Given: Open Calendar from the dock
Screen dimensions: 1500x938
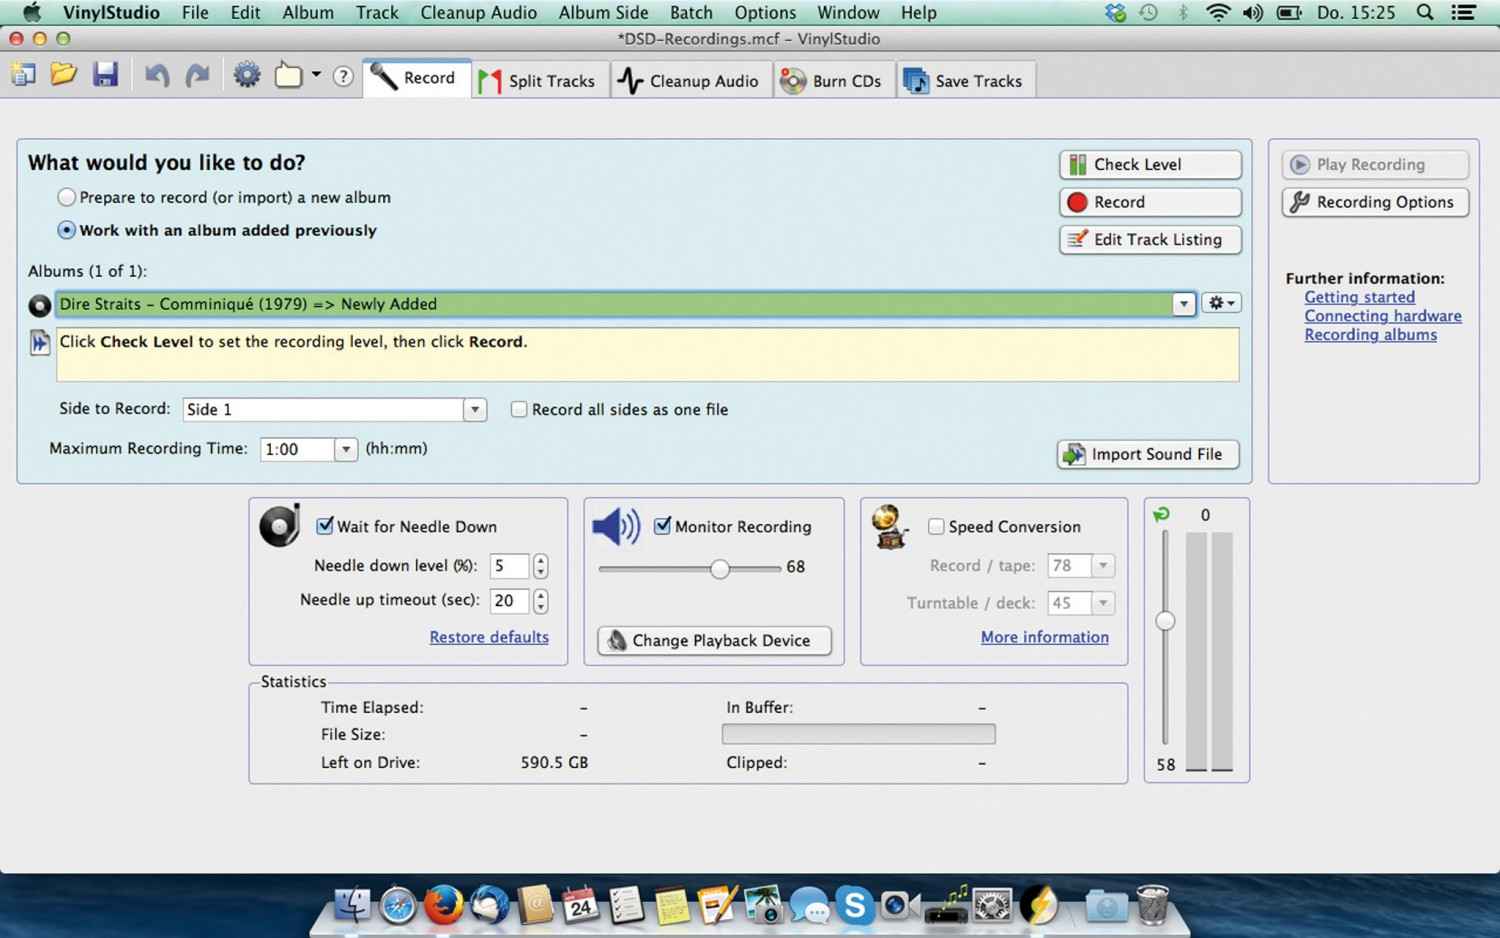Looking at the screenshot, I should (580, 905).
